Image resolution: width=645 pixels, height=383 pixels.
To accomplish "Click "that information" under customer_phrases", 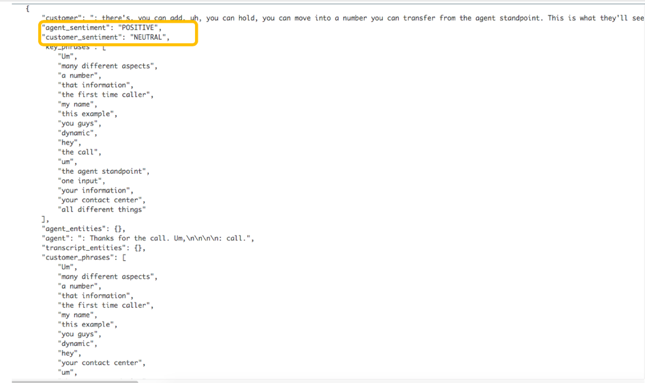I will tap(95, 296).
